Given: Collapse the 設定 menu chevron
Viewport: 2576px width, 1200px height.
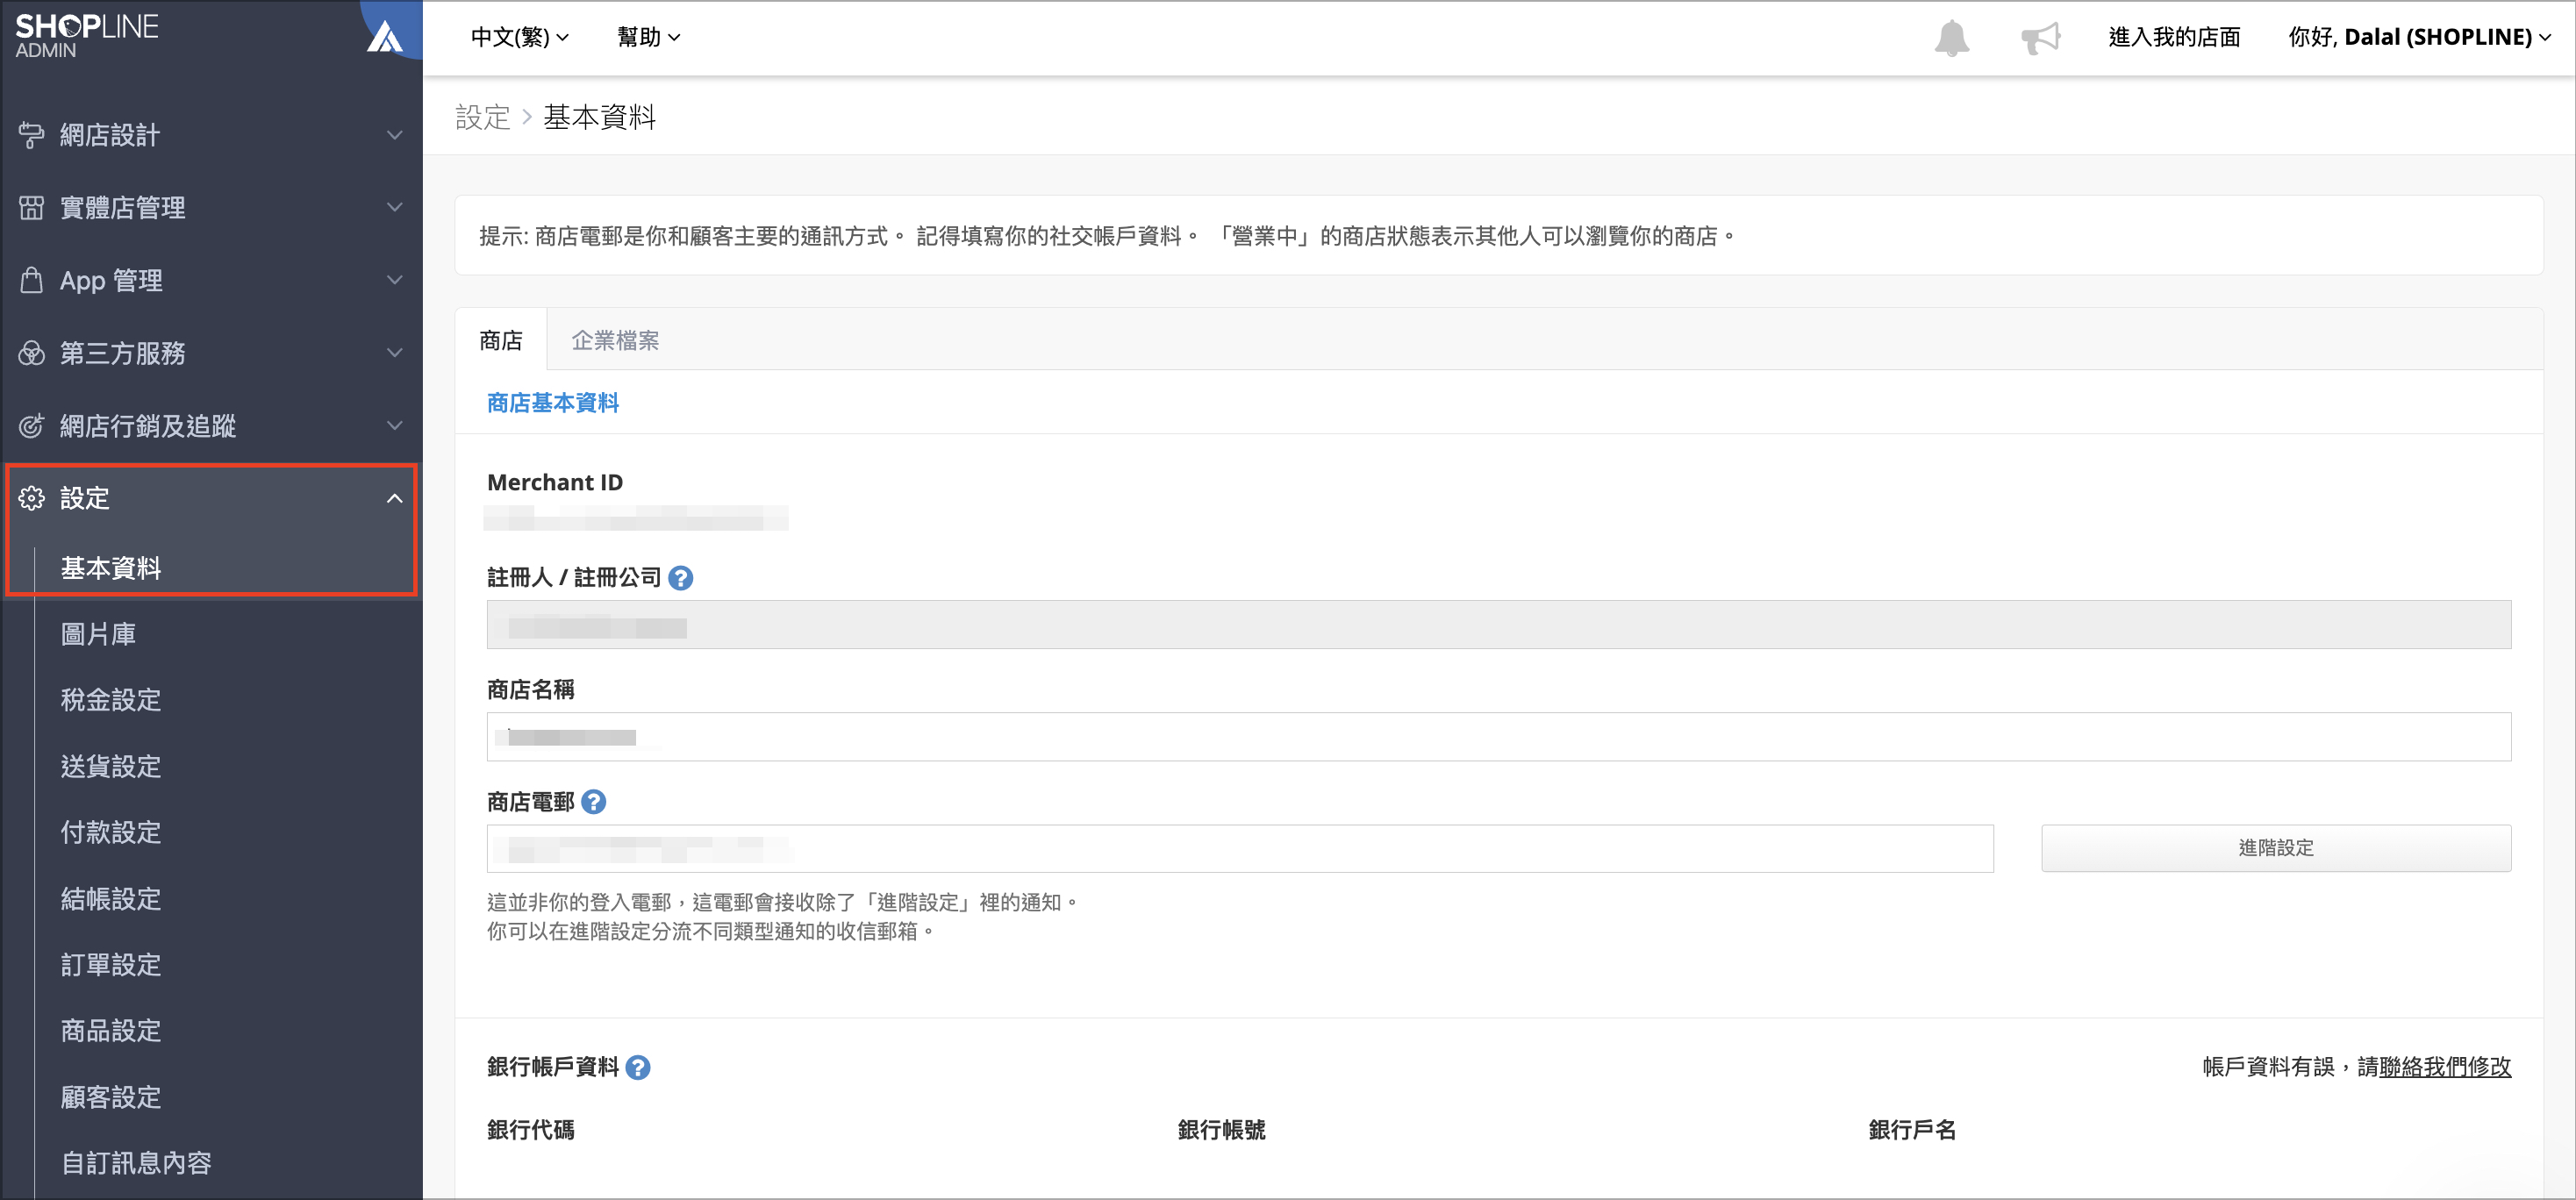Looking at the screenshot, I should click(x=395, y=498).
